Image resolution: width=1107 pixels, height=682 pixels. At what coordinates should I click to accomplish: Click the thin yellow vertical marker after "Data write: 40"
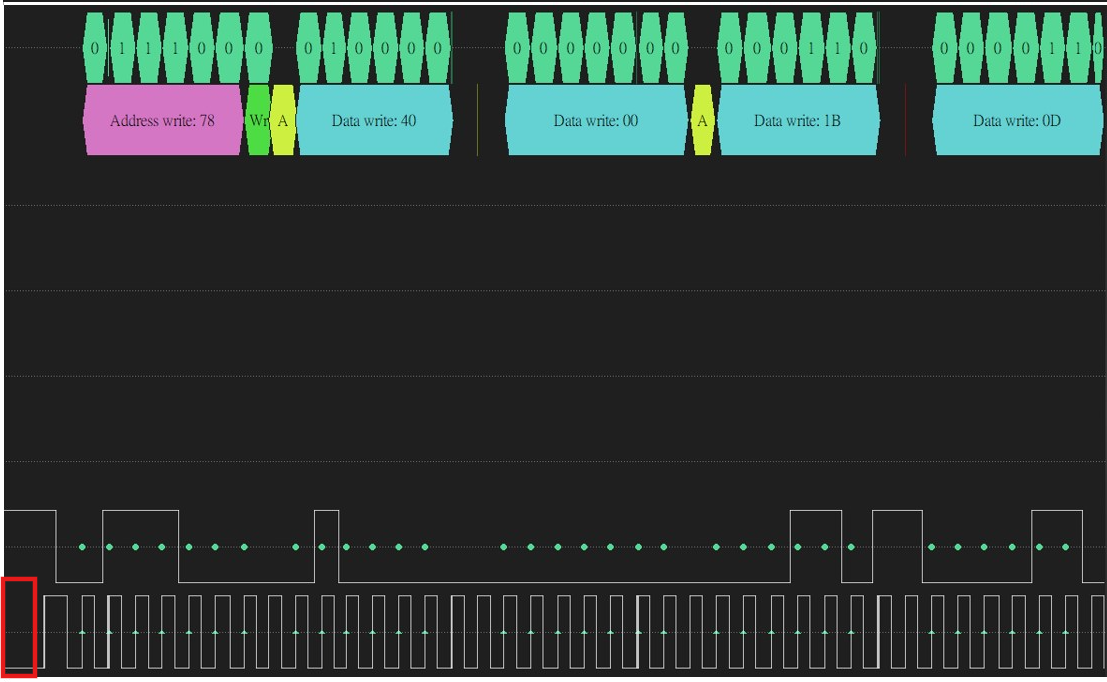(x=478, y=120)
